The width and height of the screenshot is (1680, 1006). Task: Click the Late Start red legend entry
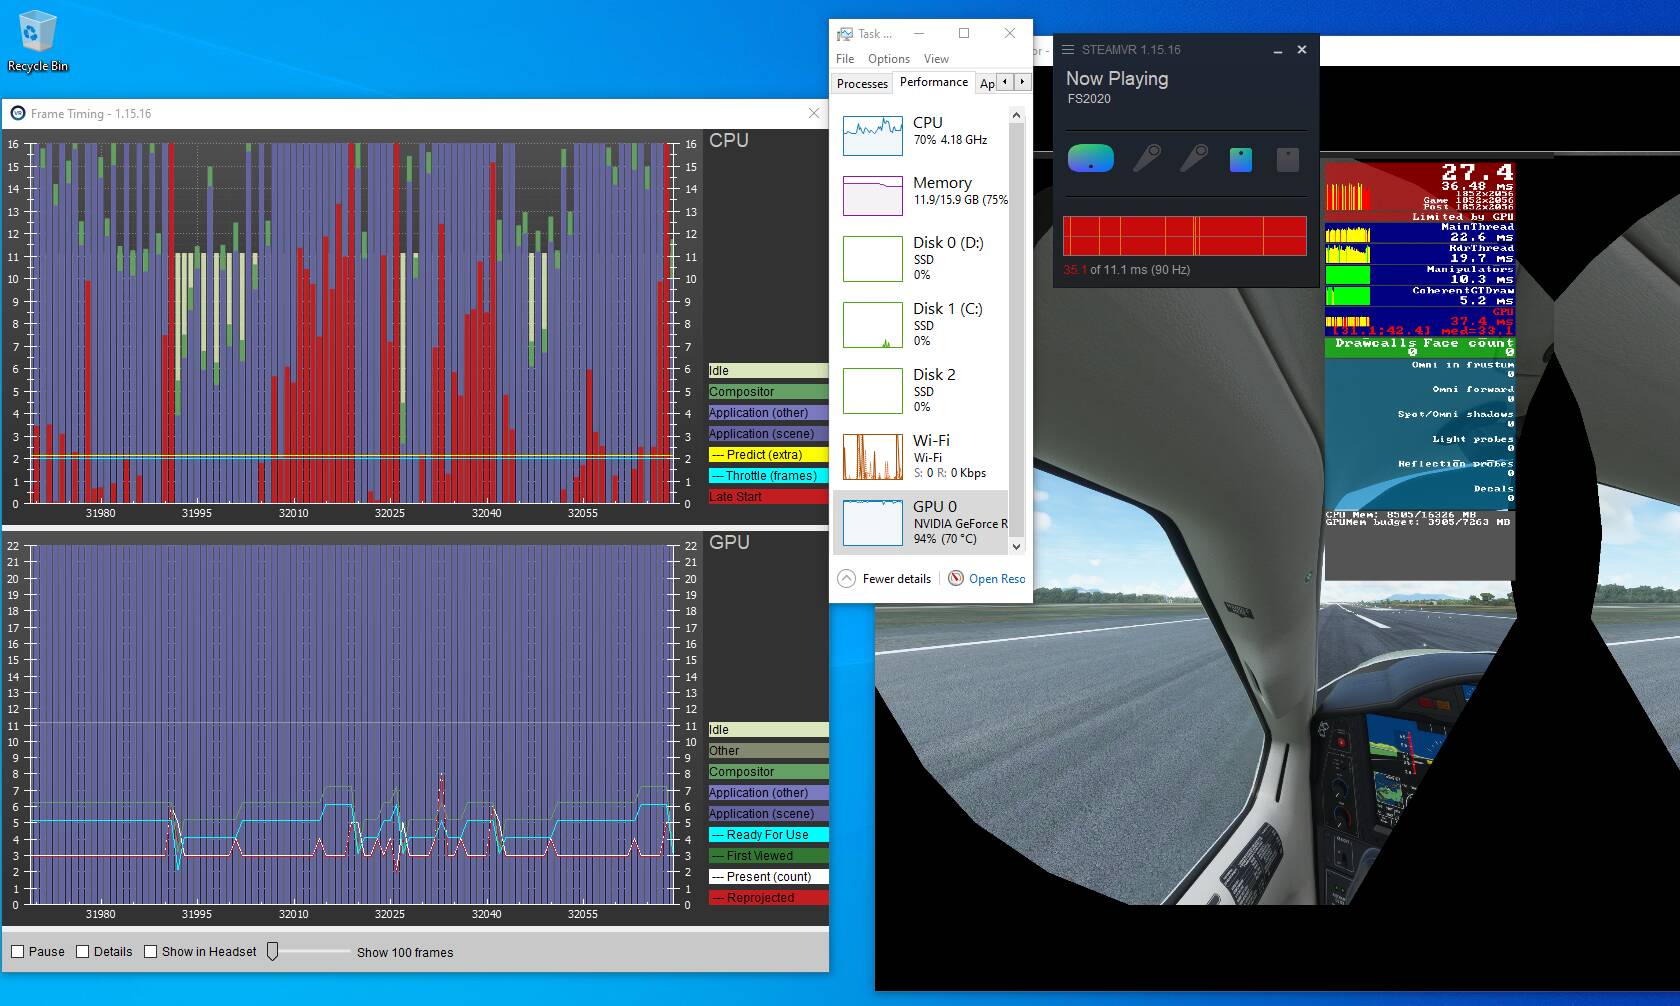(x=768, y=497)
